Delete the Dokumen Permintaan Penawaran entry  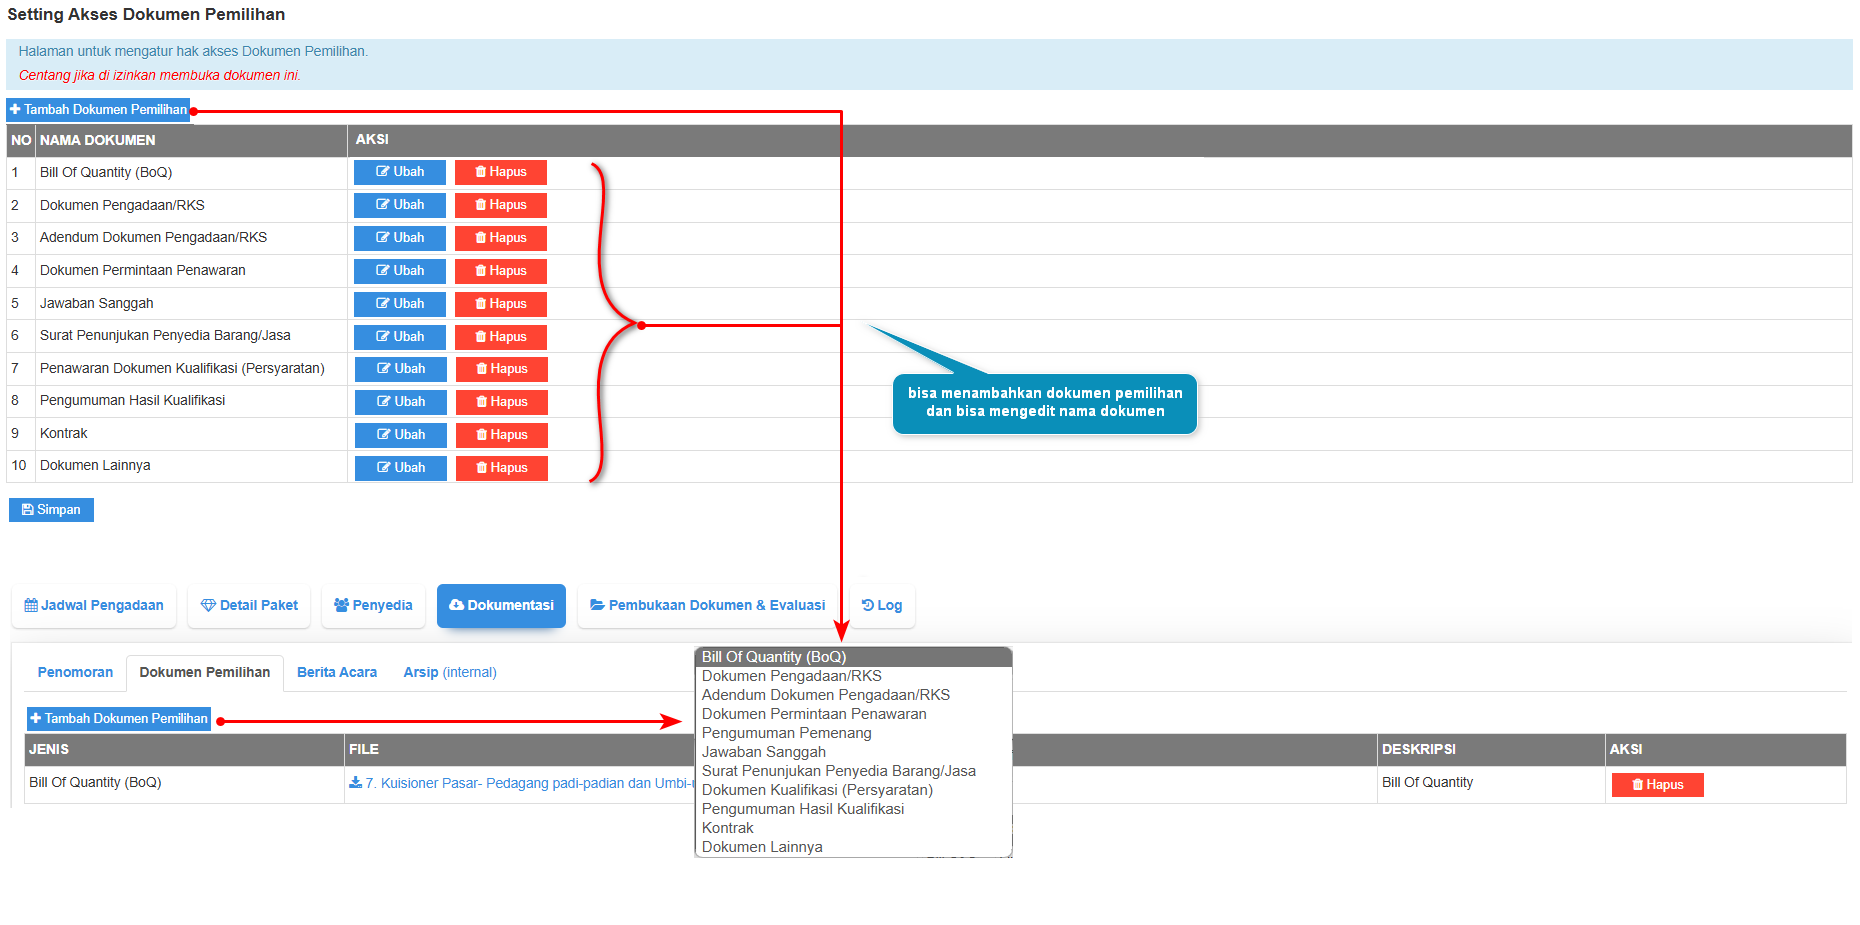pos(501,271)
